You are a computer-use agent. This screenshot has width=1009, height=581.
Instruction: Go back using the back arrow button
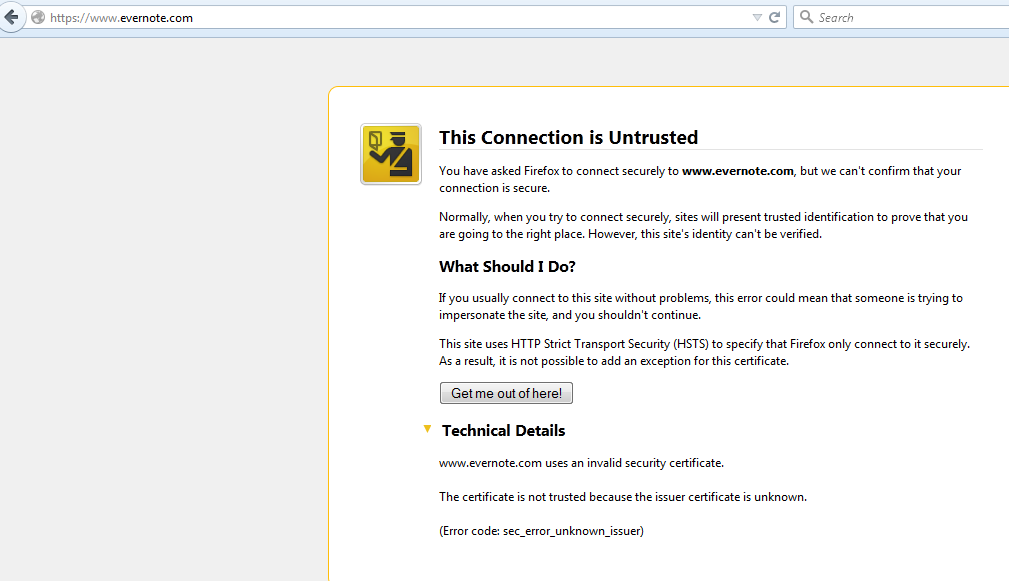pyautogui.click(x=12, y=17)
